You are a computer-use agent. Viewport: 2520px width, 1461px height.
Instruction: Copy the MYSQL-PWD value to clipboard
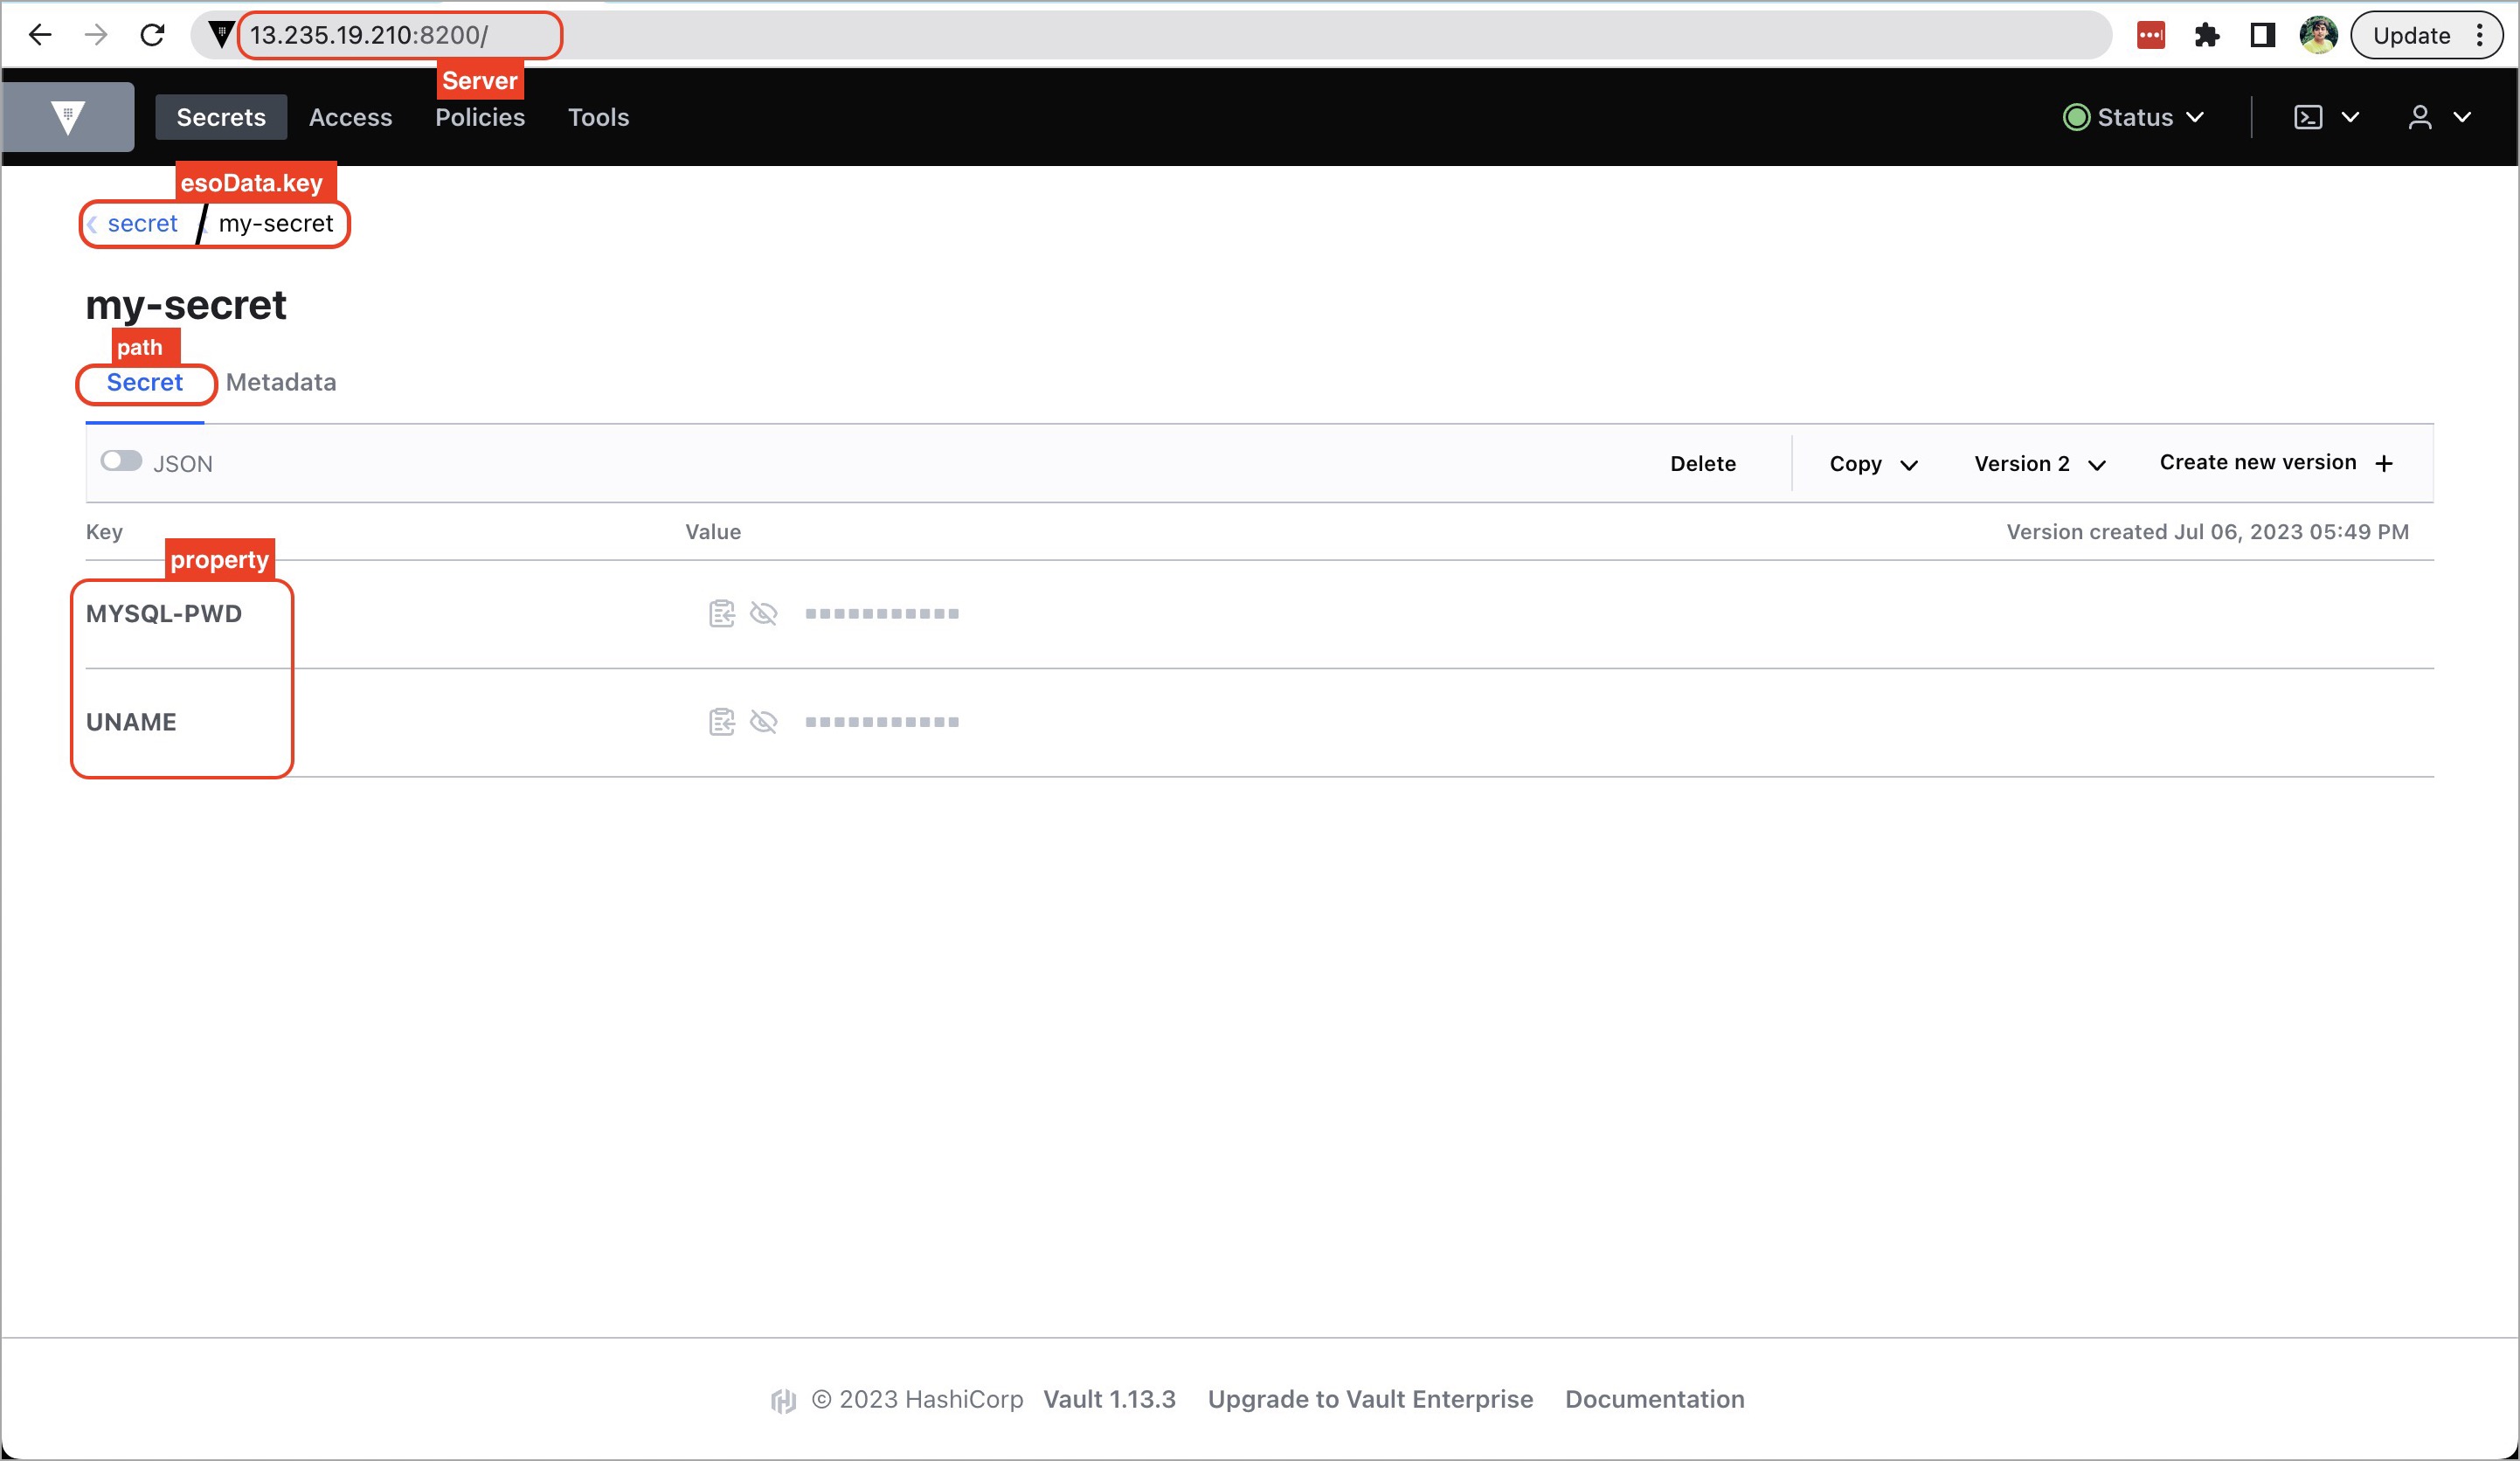721,613
